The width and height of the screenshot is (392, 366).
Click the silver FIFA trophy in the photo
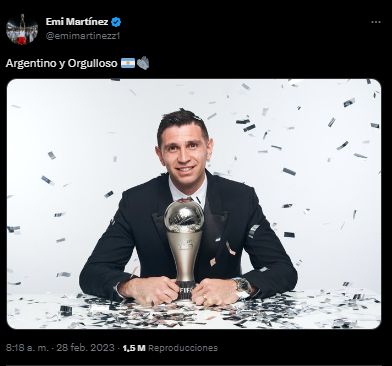click(x=184, y=248)
